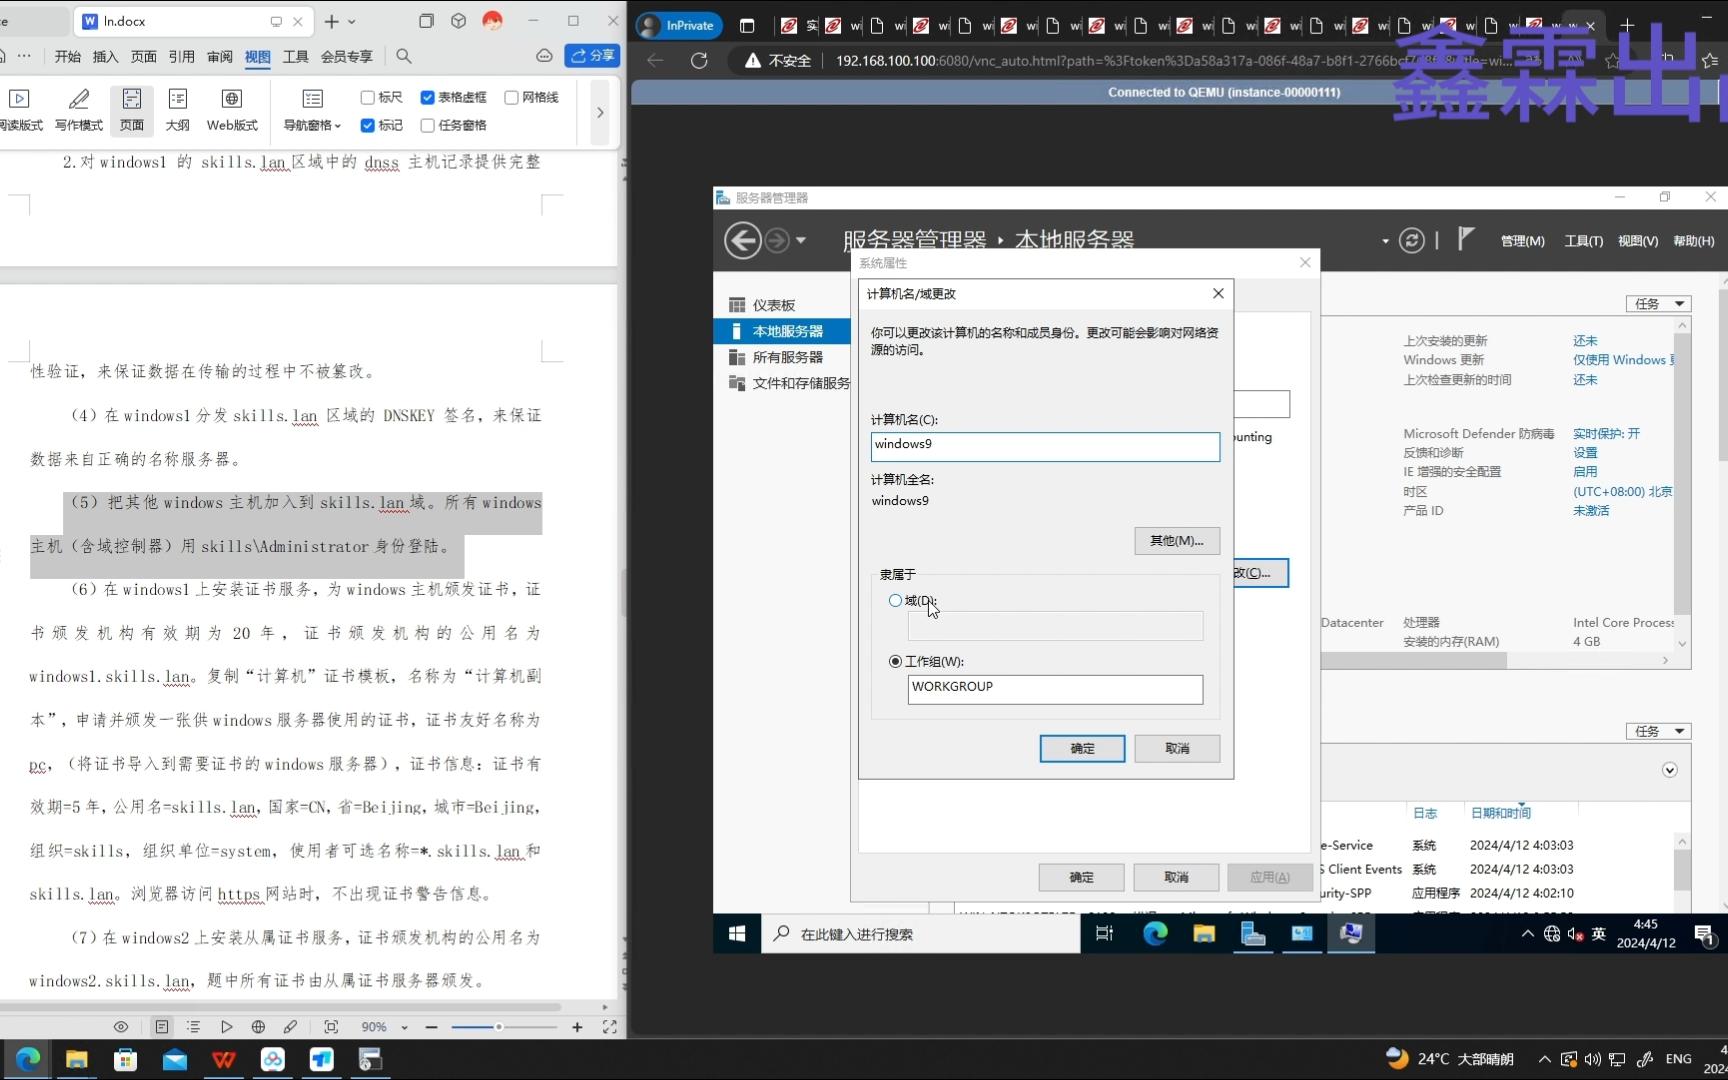Click zoom-in plus in WPS status bar

(577, 1027)
